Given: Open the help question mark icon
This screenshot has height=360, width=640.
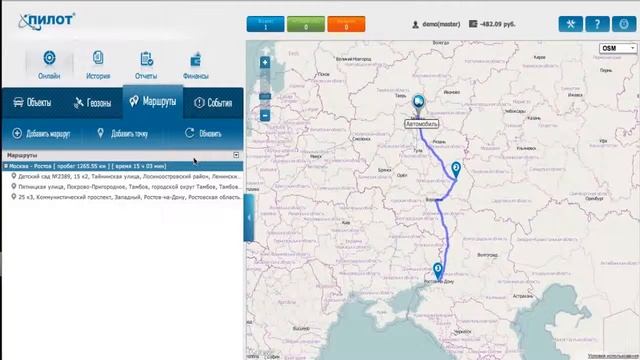Looking at the screenshot, I should coord(597,24).
